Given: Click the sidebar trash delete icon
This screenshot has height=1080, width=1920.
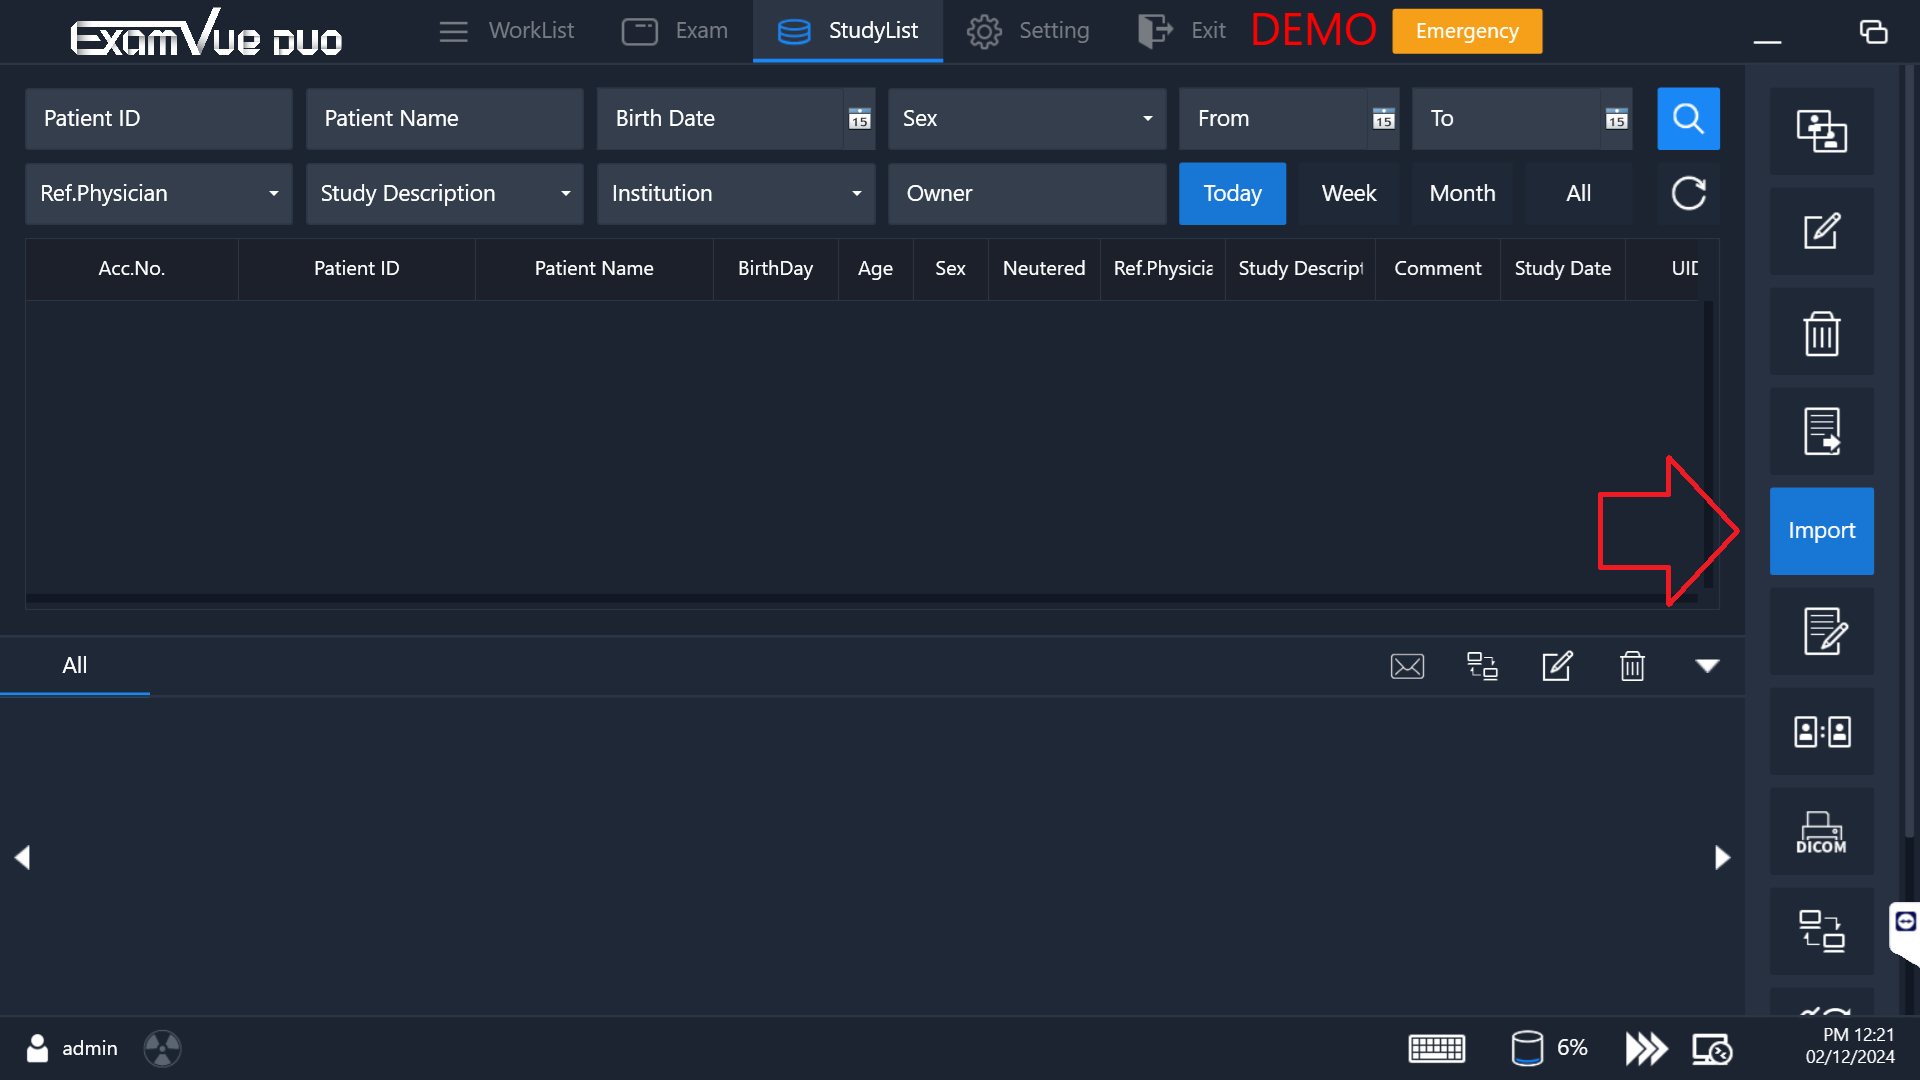Looking at the screenshot, I should click(x=1821, y=333).
